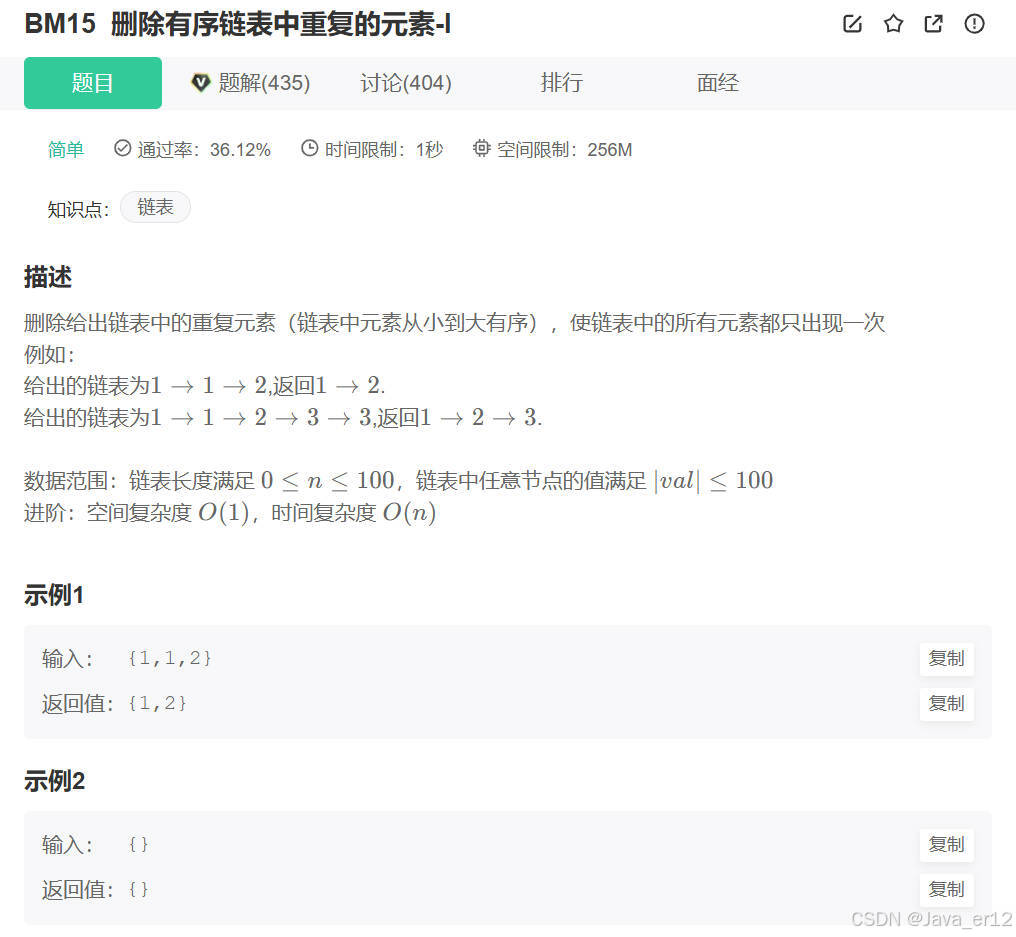Copy the input of 示例2
Image resolution: width=1016 pixels, height=937 pixels.
click(945, 845)
